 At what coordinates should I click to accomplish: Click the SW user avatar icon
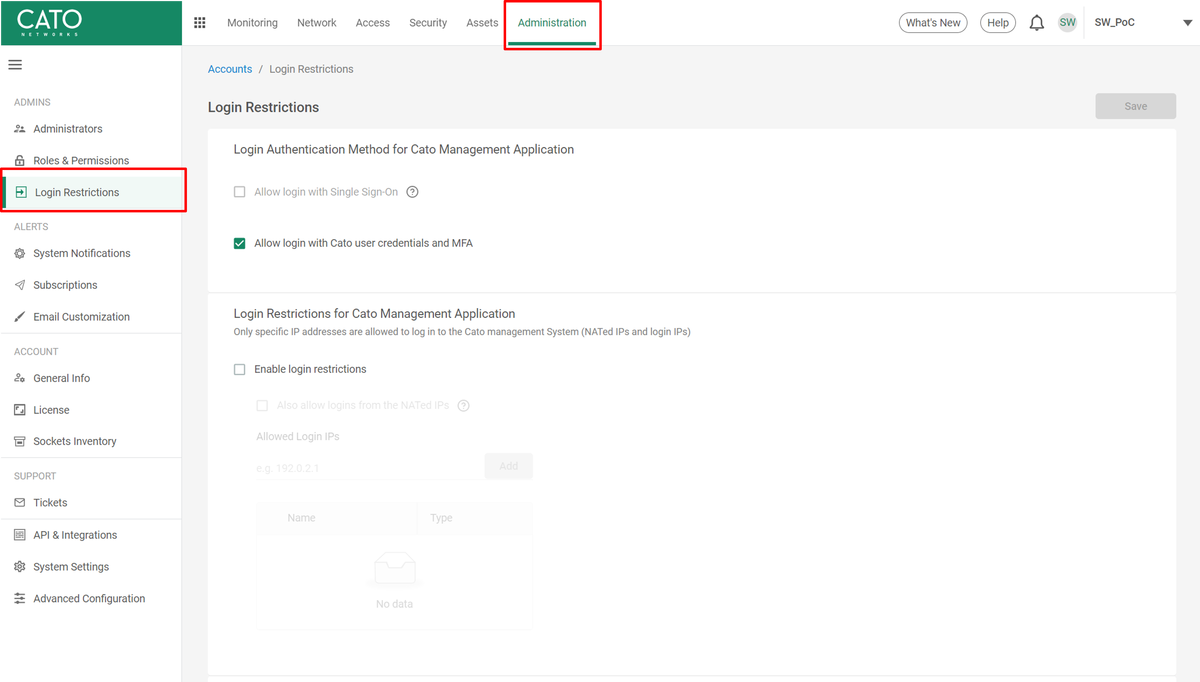point(1067,23)
